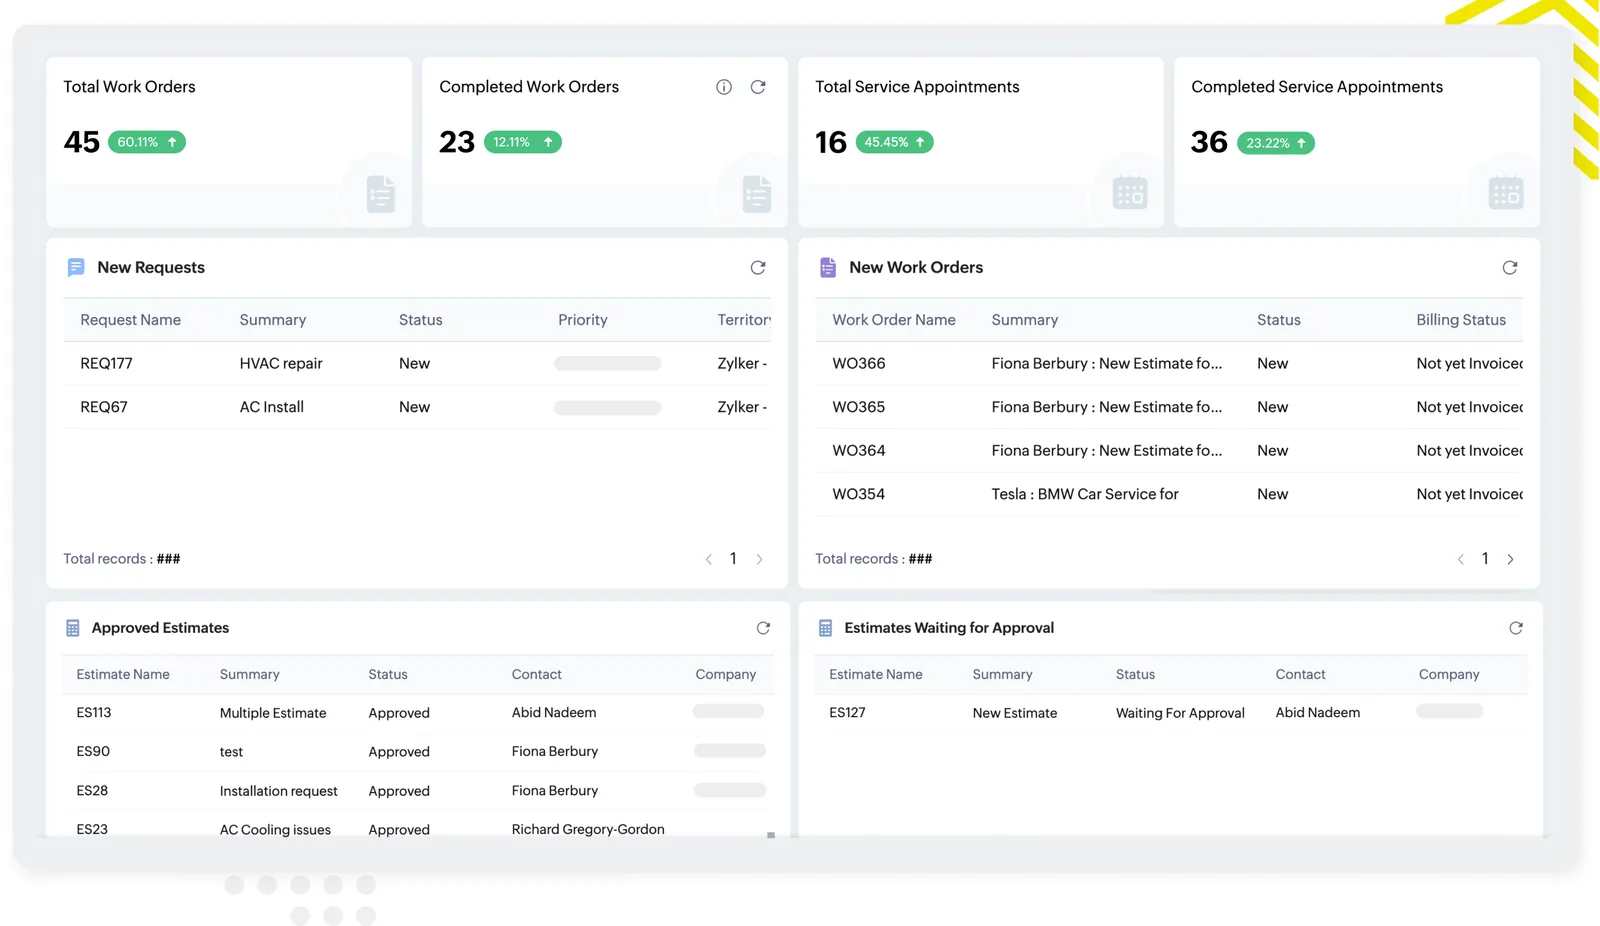
Task: Click the Billing Status column header
Action: tap(1461, 320)
